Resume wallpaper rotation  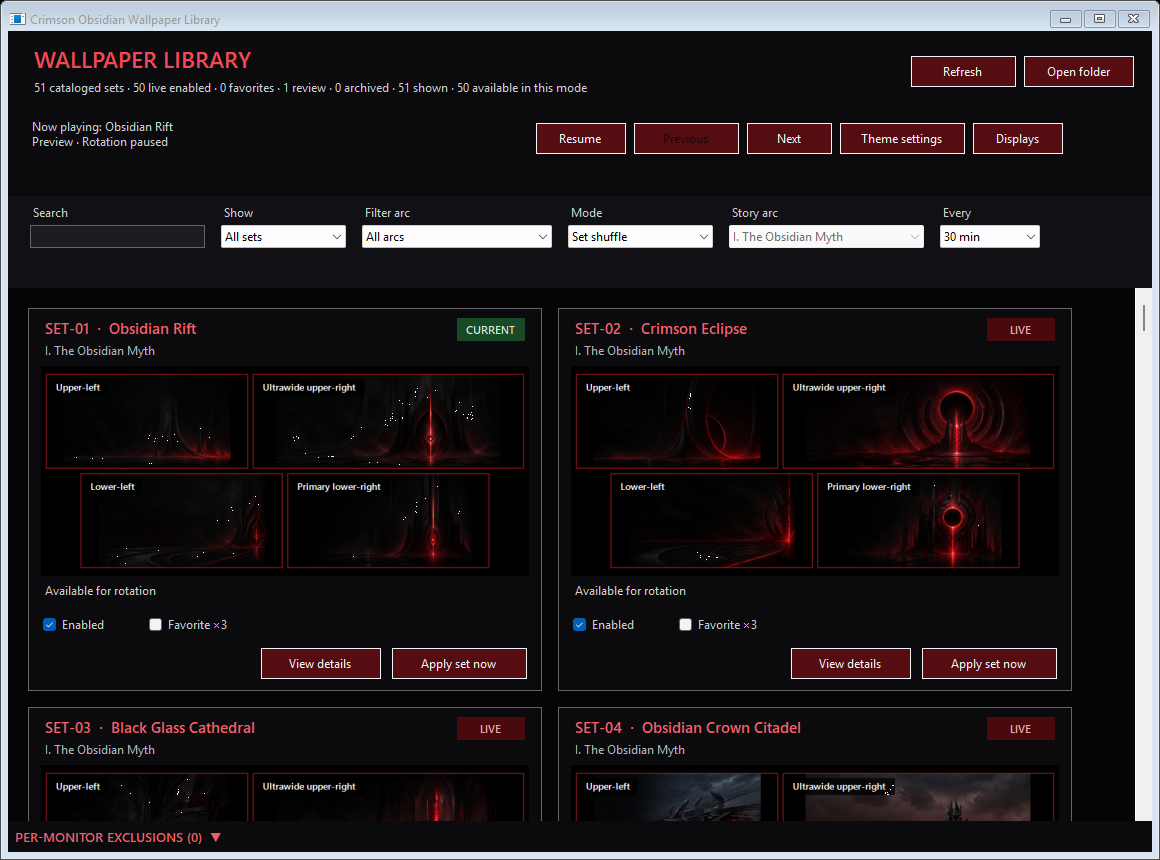click(x=580, y=138)
